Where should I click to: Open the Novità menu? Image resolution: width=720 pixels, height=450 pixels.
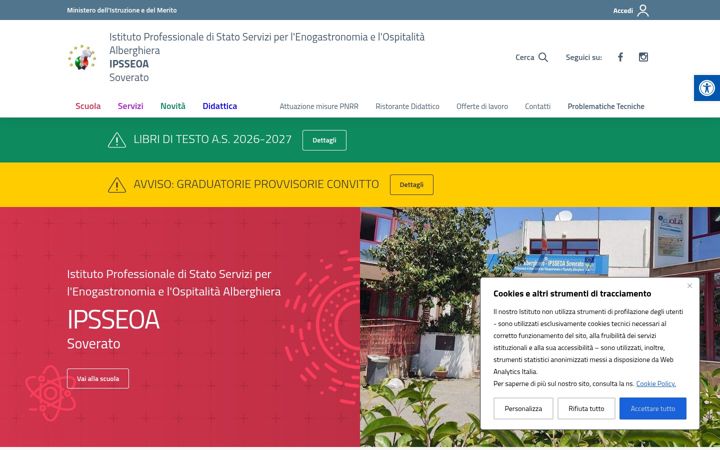point(173,106)
